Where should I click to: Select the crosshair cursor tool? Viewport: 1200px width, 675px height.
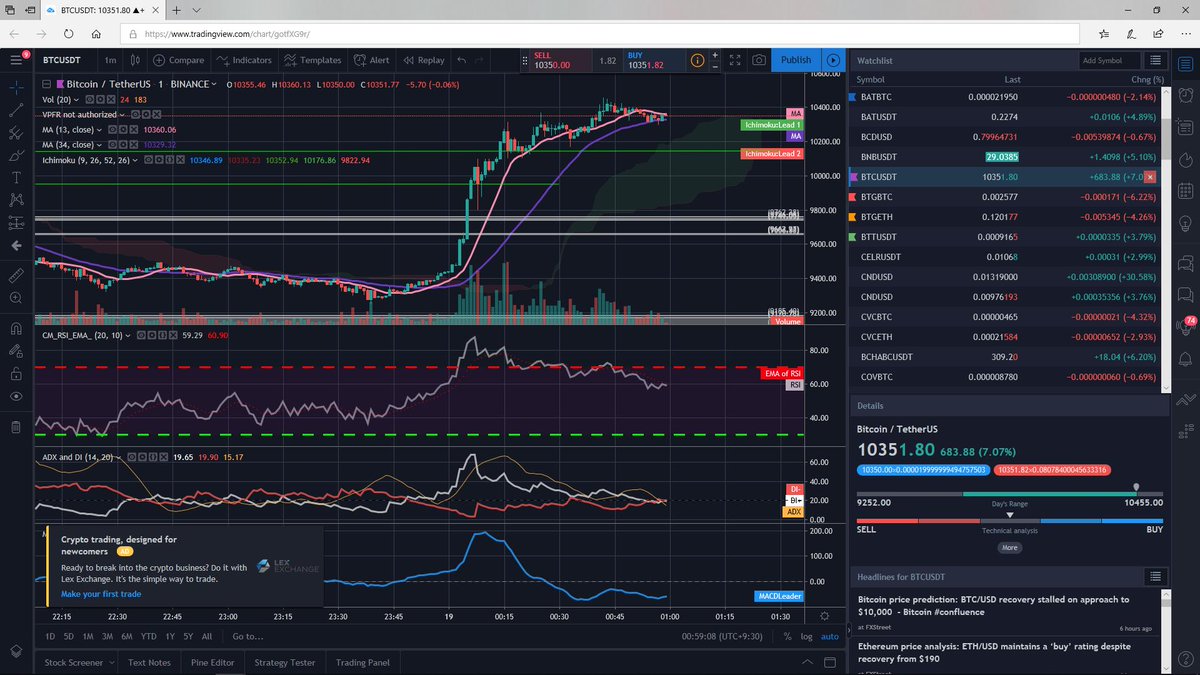coord(16,88)
